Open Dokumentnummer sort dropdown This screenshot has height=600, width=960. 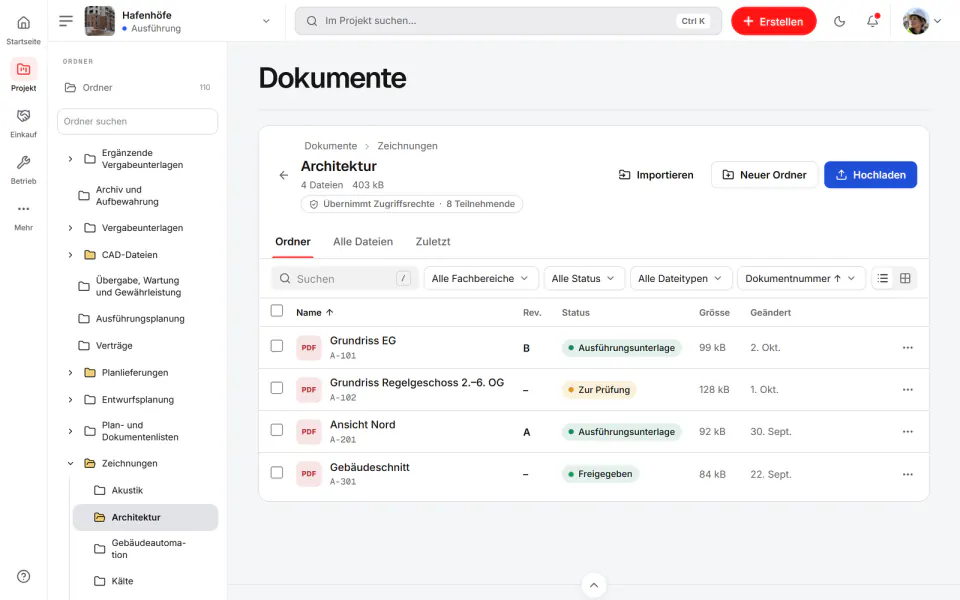(801, 279)
